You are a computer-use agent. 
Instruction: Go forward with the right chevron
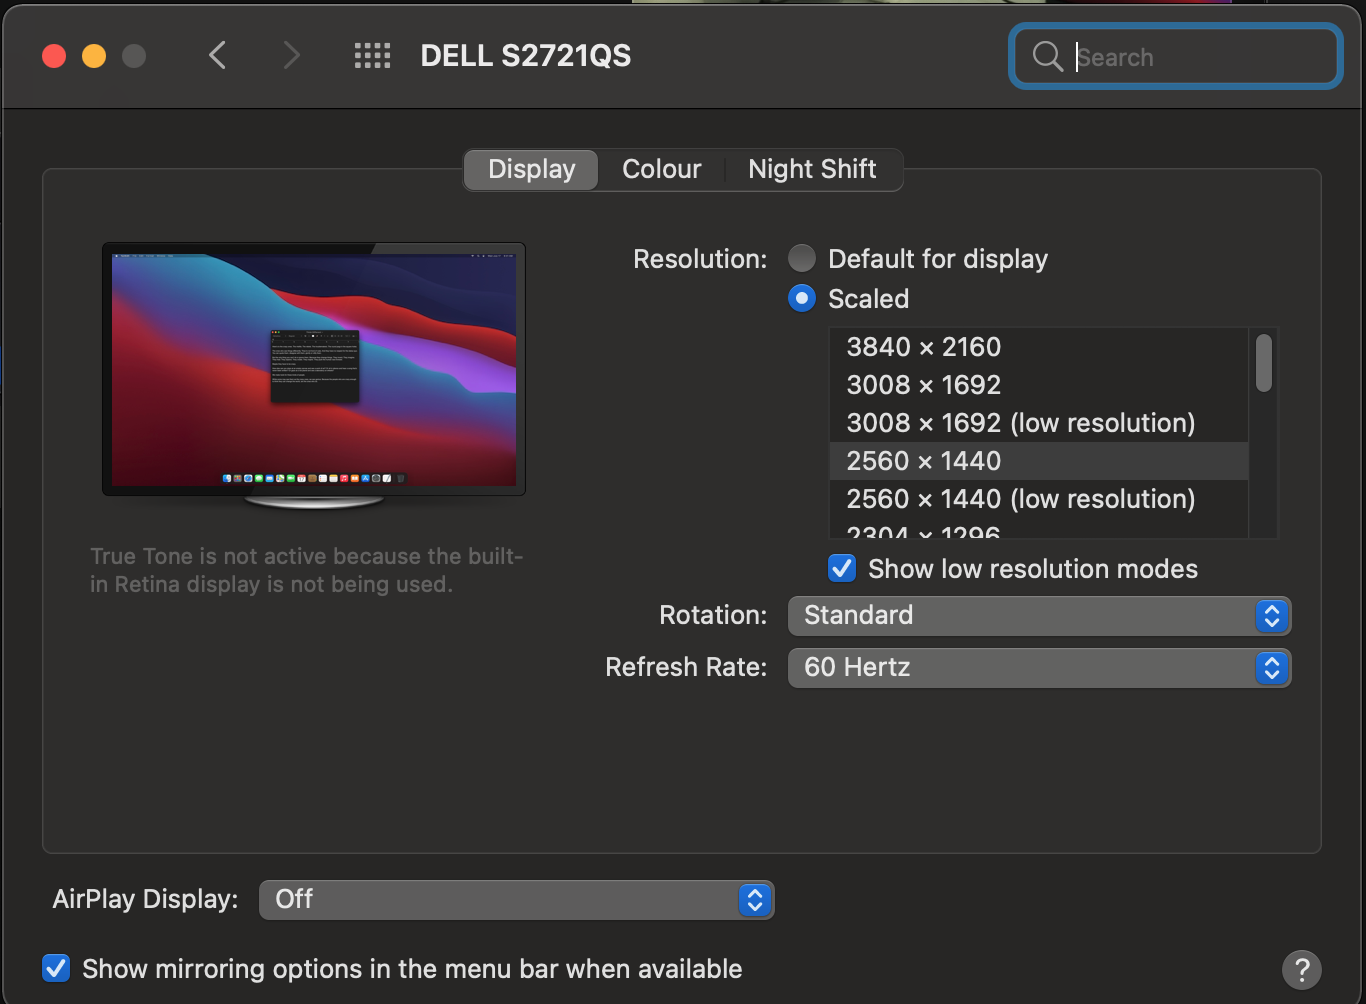pyautogui.click(x=291, y=55)
